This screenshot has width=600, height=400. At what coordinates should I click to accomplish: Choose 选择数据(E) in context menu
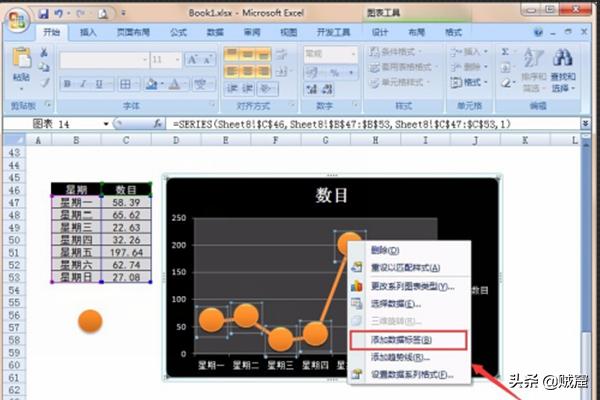pyautogui.click(x=409, y=304)
